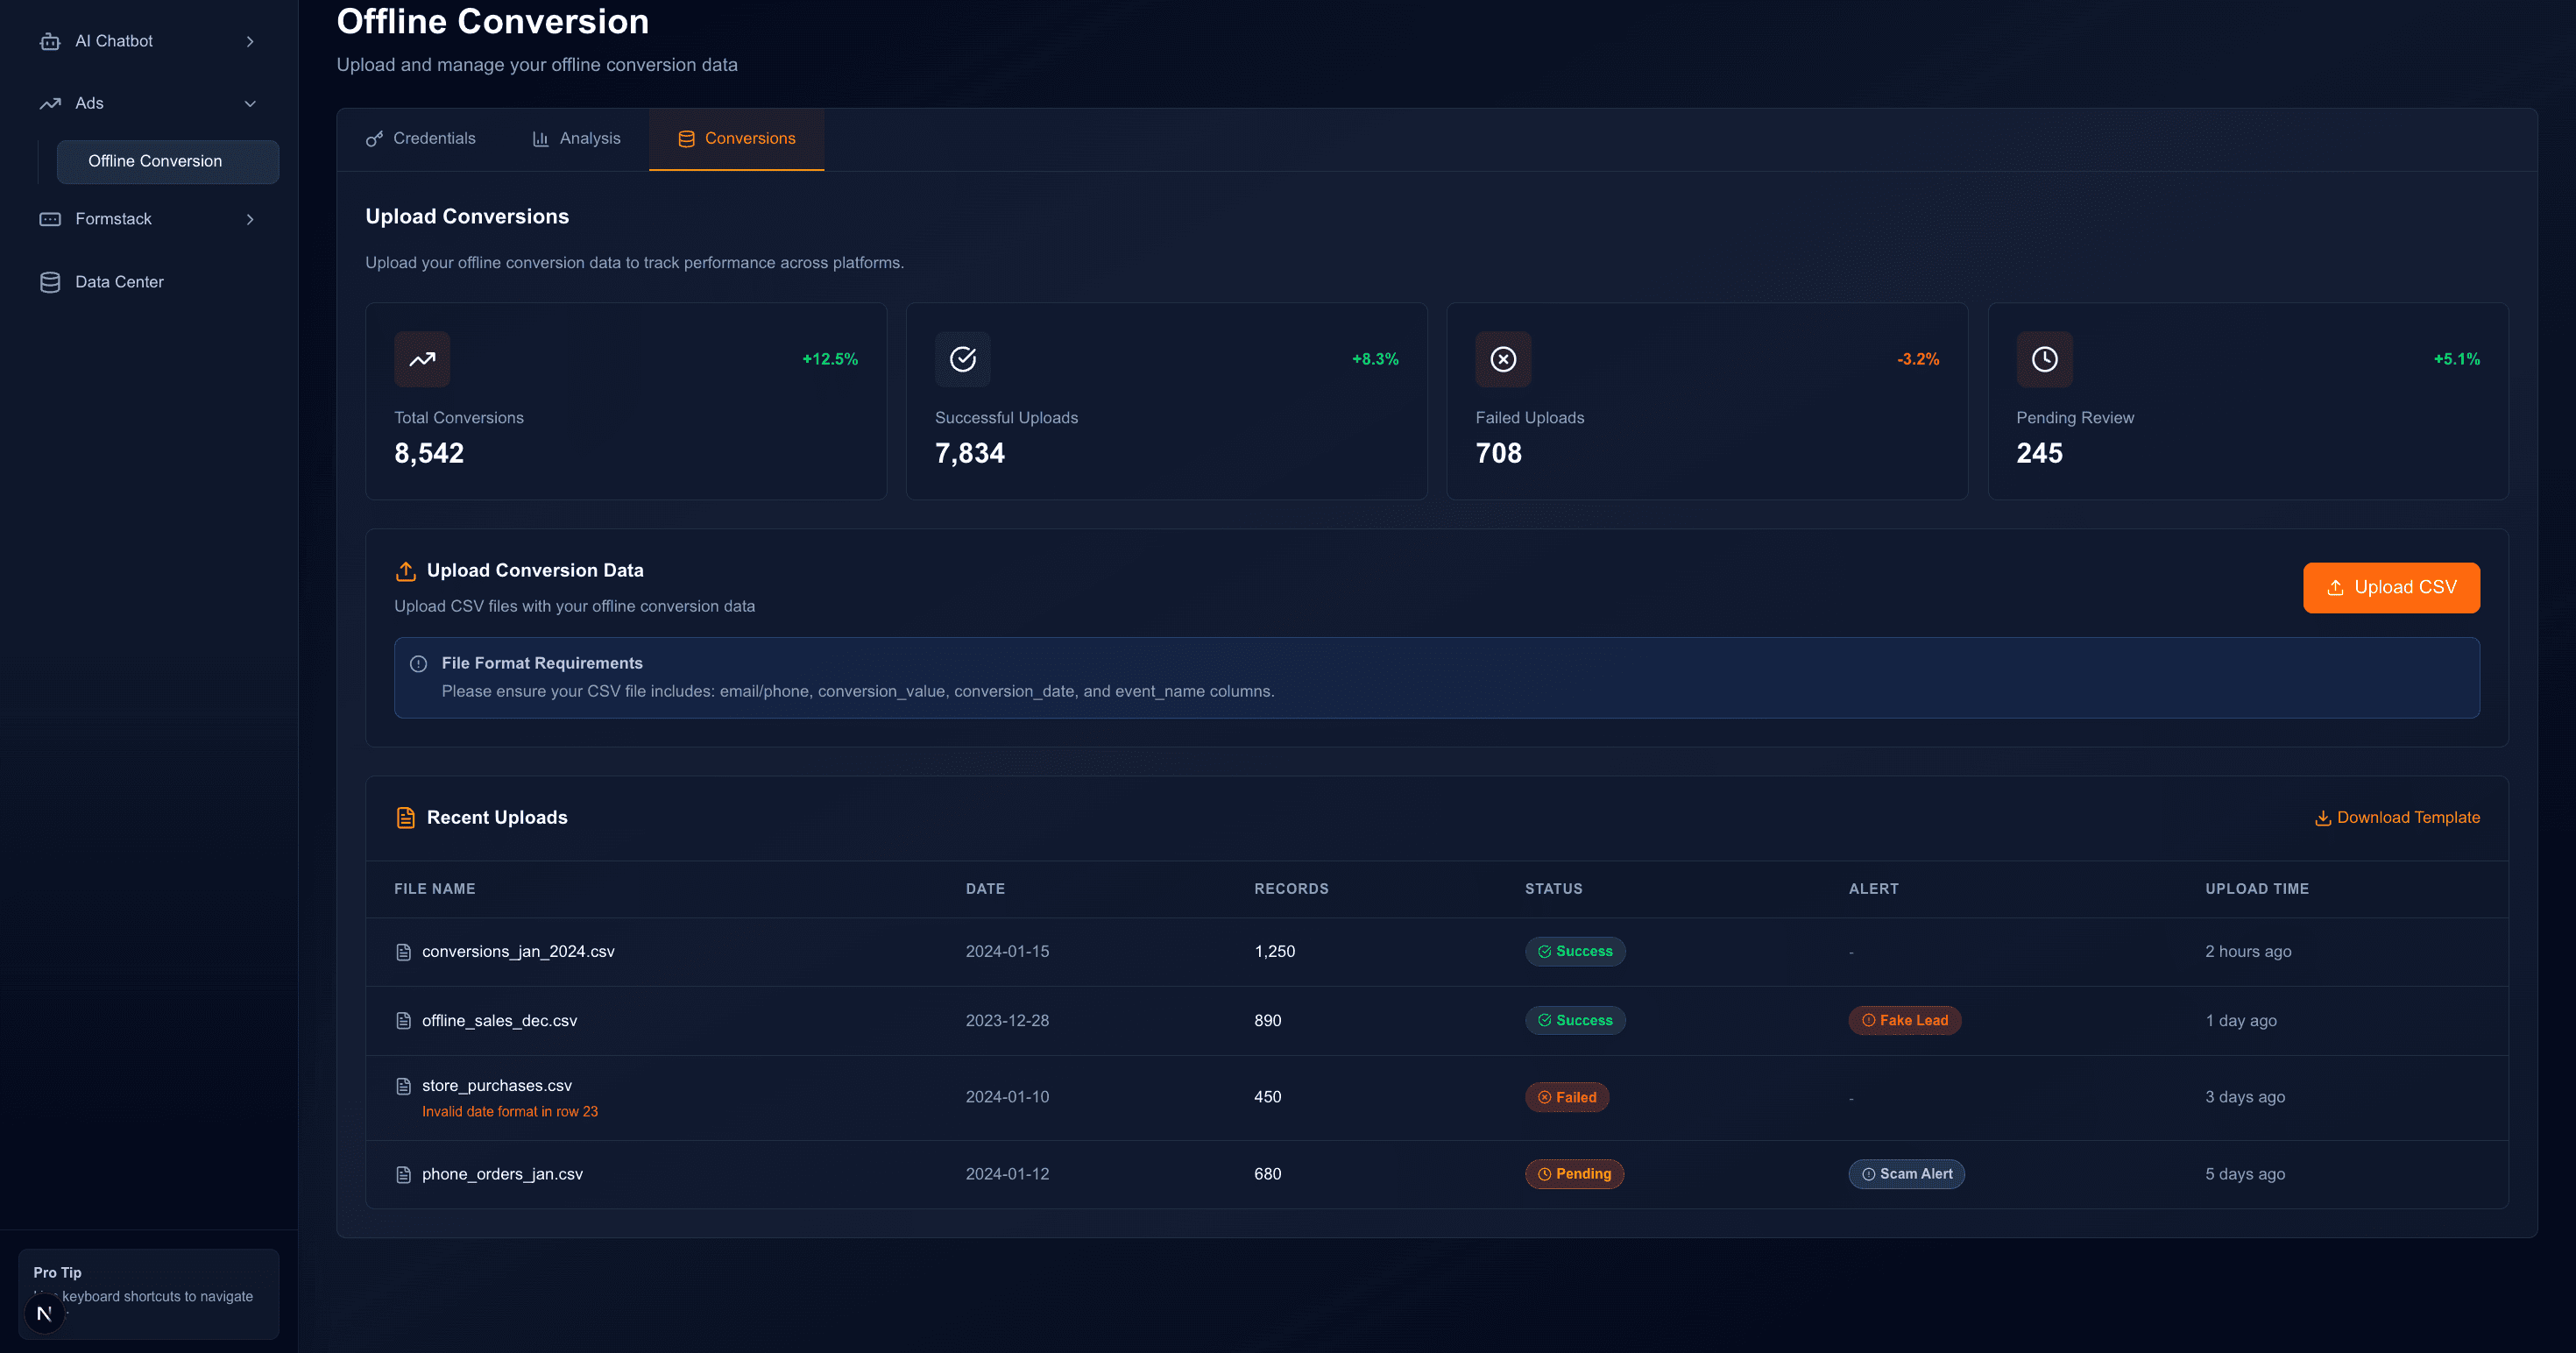Click the AI Chatbot sidebar icon
Image resolution: width=2576 pixels, height=1353 pixels.
50,41
